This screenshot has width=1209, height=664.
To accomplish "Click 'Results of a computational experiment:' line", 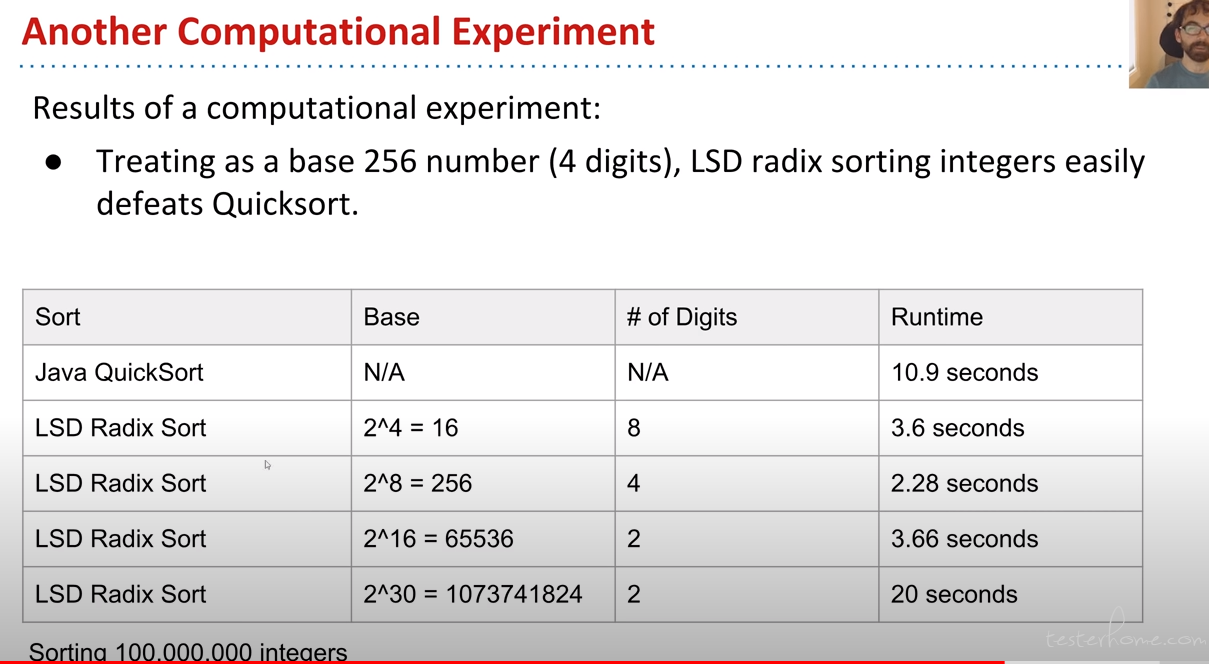I will [317, 107].
